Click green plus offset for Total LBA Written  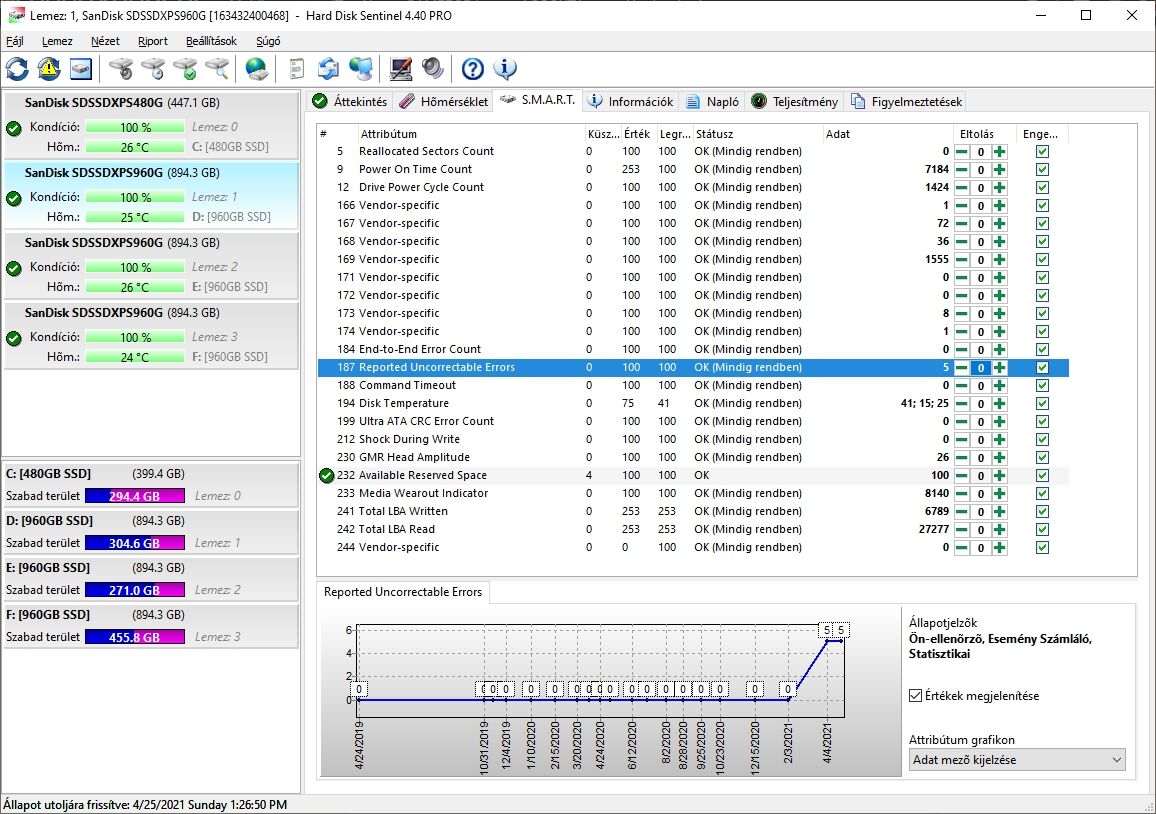pyautogui.click(x=999, y=512)
